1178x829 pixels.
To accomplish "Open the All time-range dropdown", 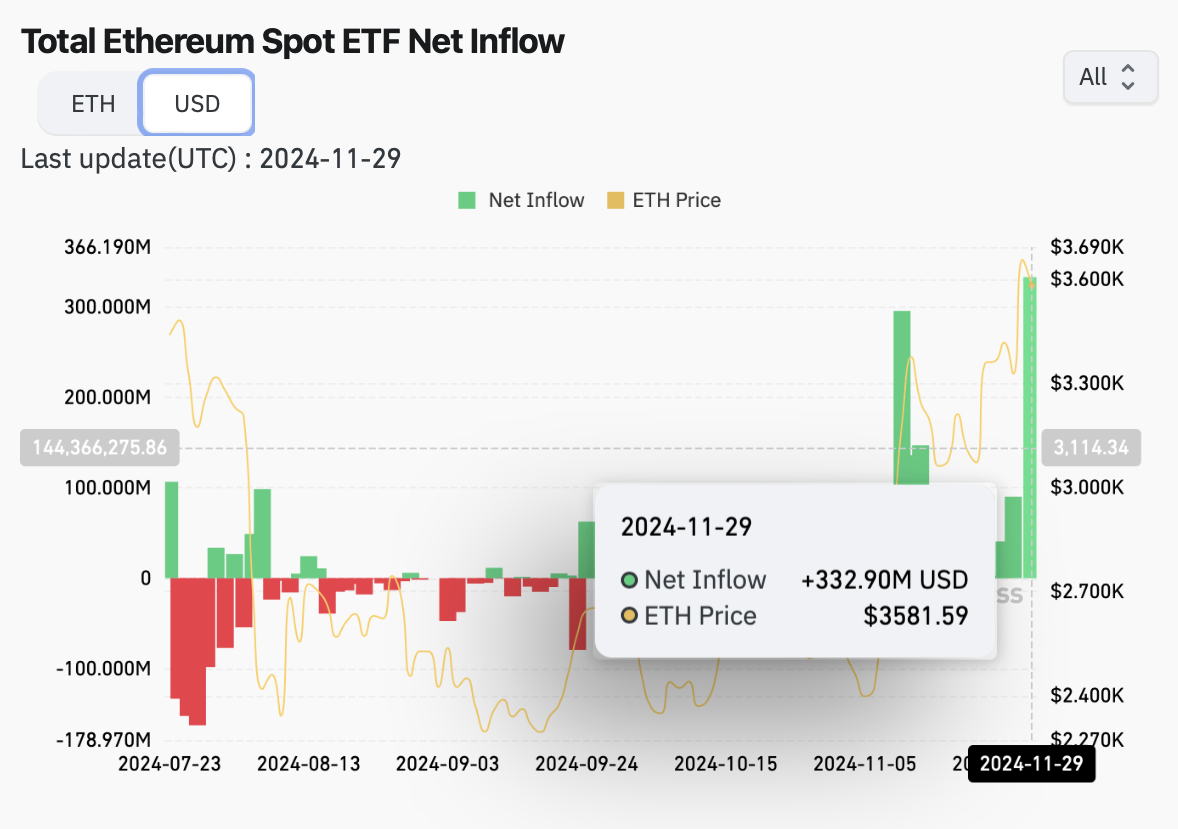I will point(1110,77).
